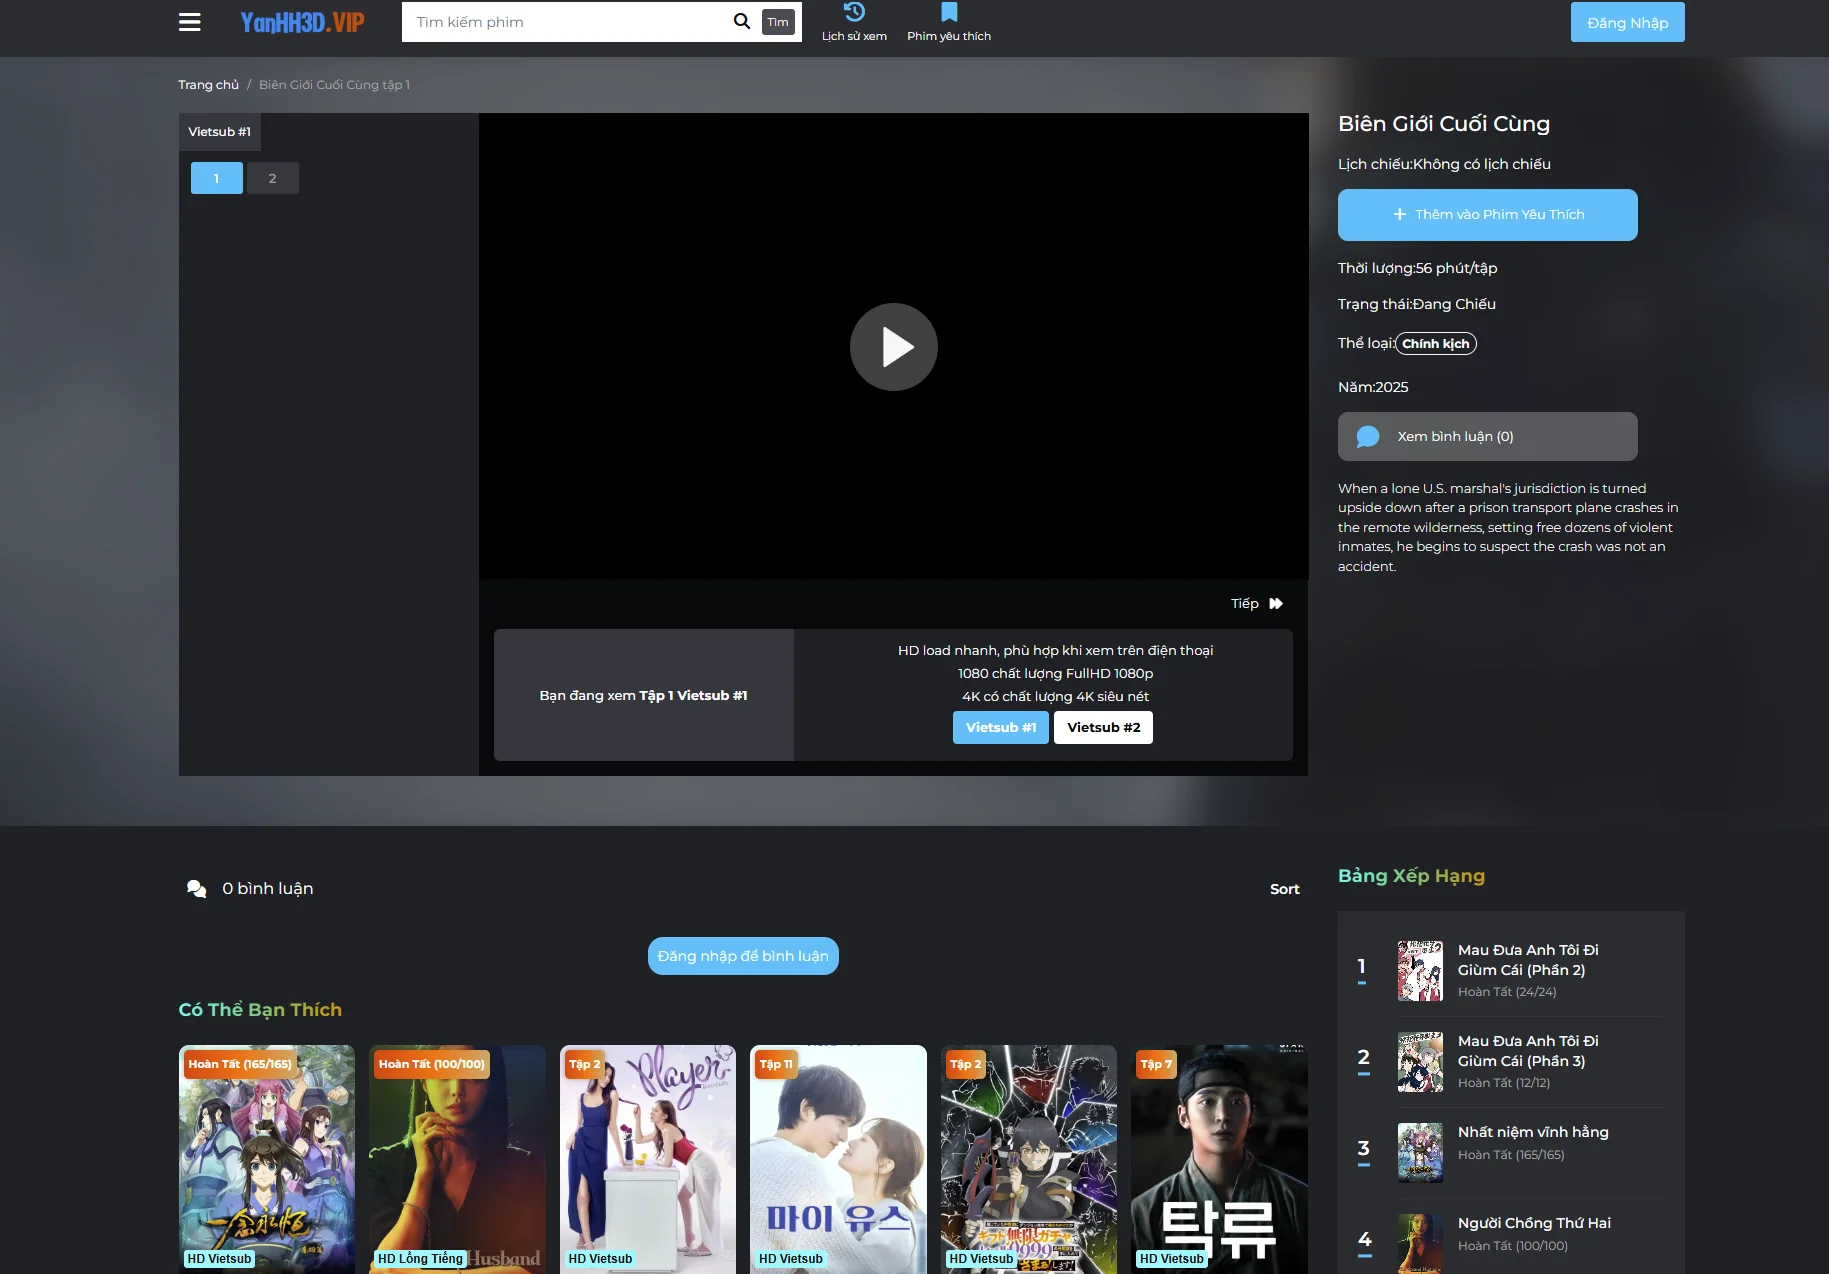Select the Vietsub #1 server option
Viewport: 1829px width, 1274px height.
pyautogui.click(x=1000, y=727)
